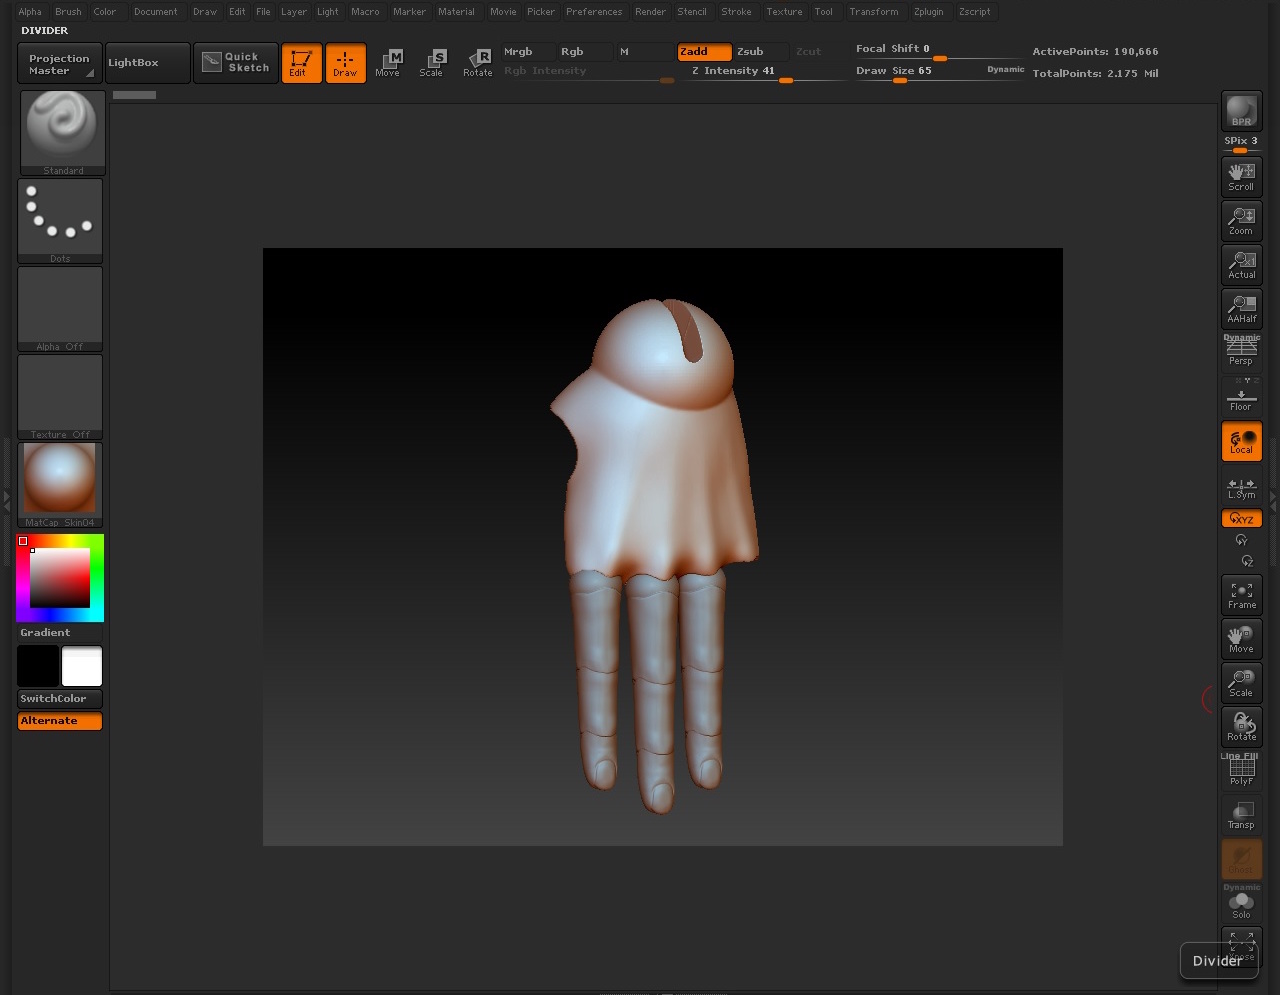This screenshot has height=995, width=1280.
Task: Toggle the Zsub sculpt mode
Action: point(750,52)
